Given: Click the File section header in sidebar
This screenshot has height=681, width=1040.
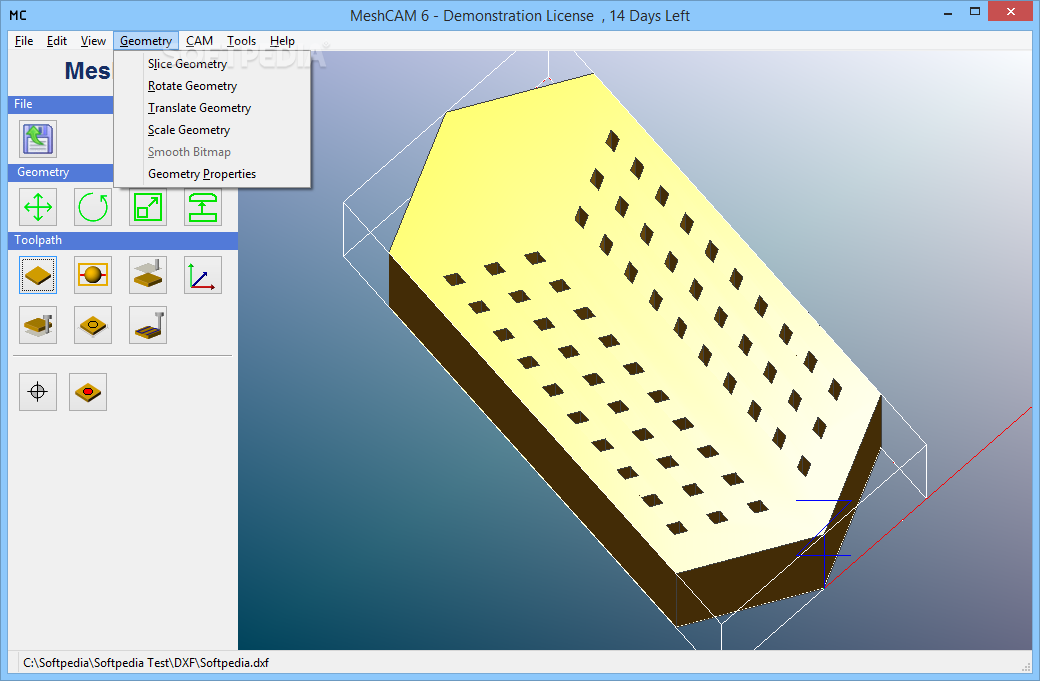Looking at the screenshot, I should tap(61, 104).
